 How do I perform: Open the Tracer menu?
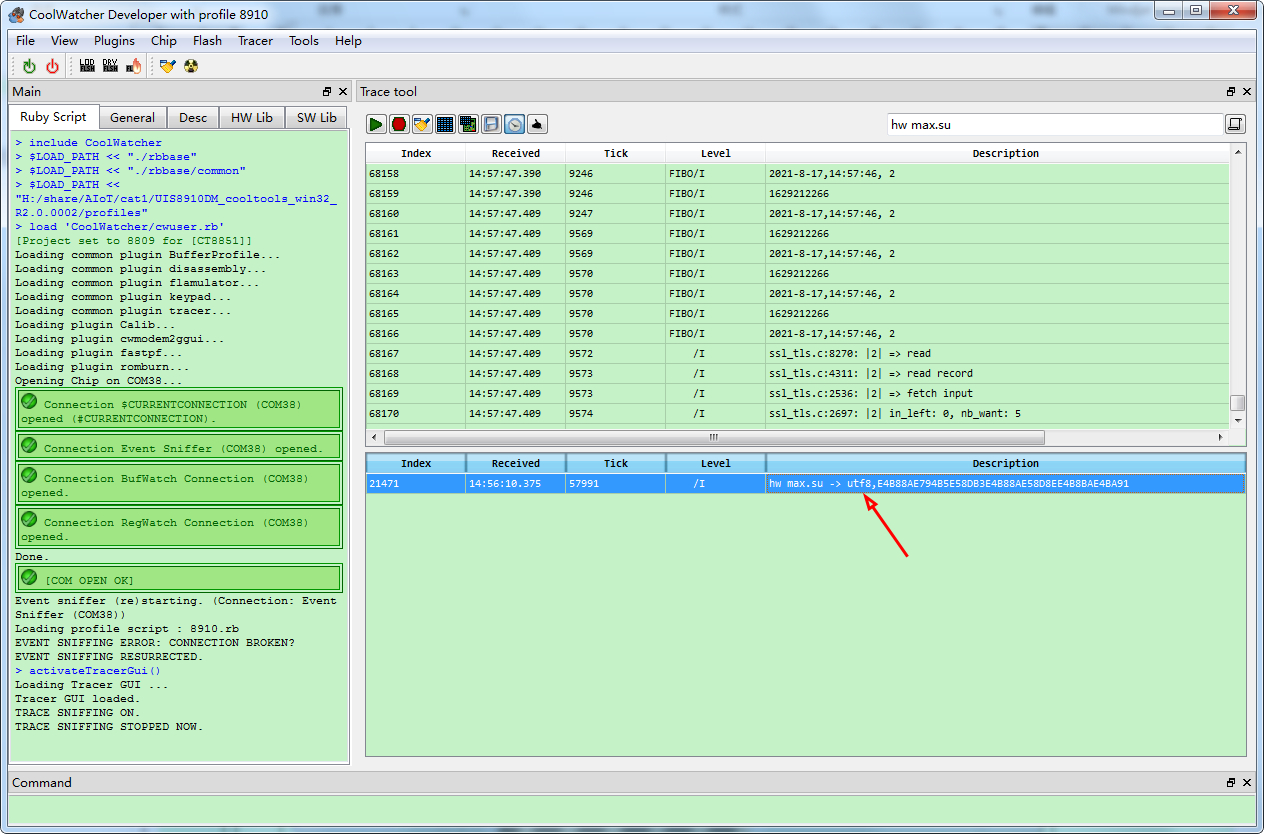[x=255, y=41]
